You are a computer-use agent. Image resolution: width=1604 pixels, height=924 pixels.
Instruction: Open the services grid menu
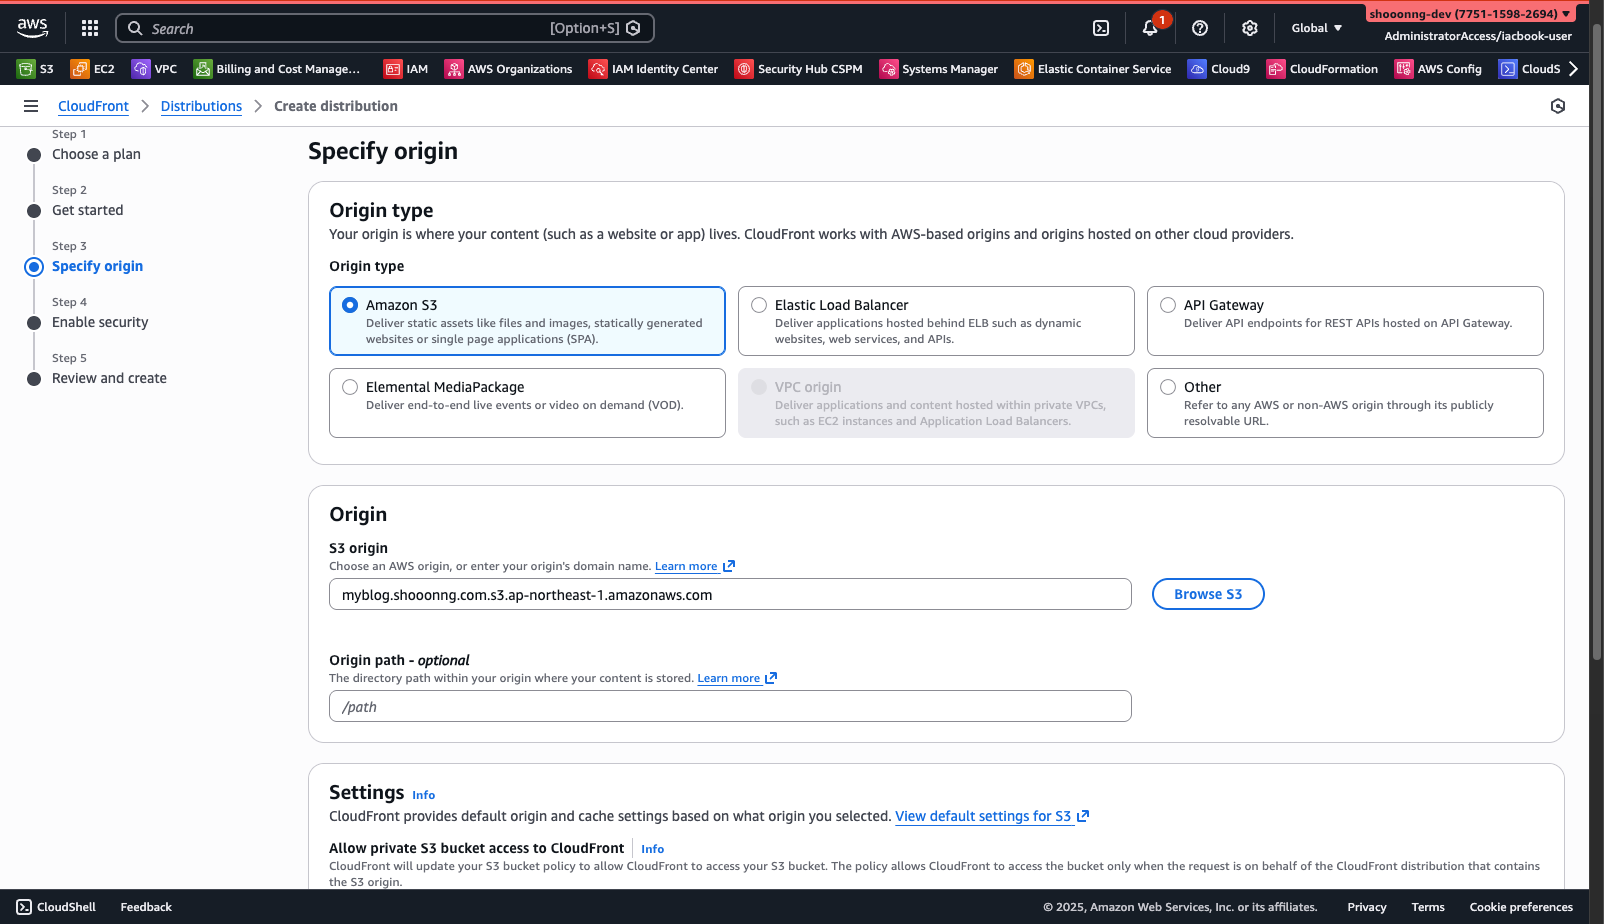coord(90,28)
